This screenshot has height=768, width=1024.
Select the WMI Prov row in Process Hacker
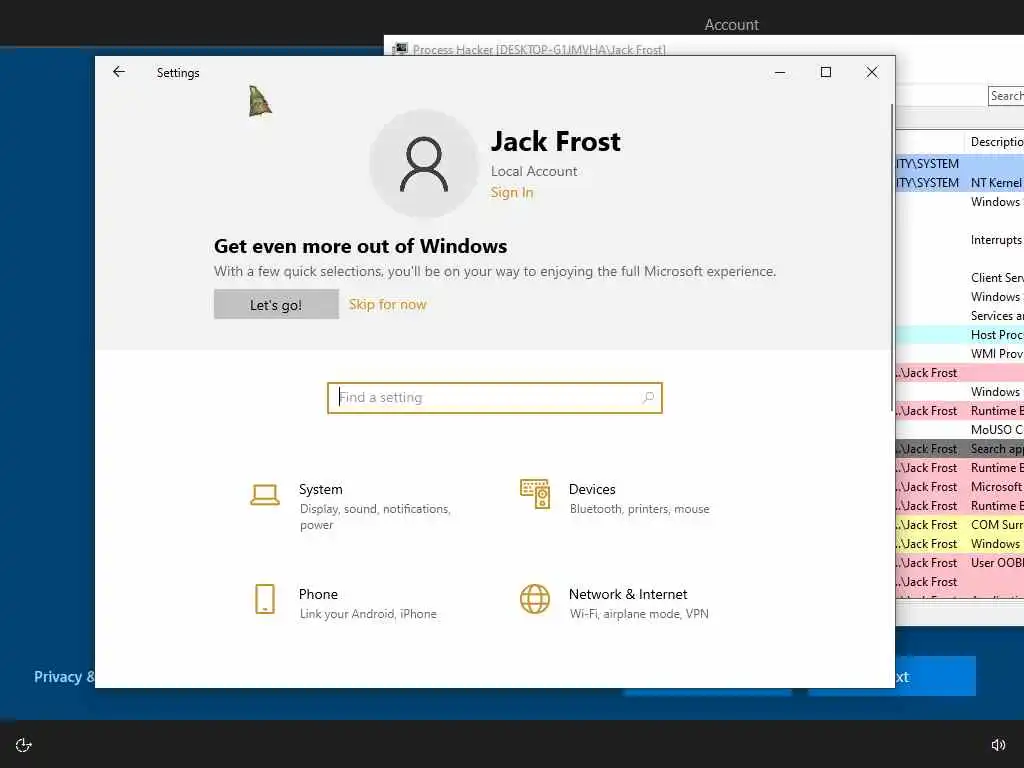[x=959, y=354]
